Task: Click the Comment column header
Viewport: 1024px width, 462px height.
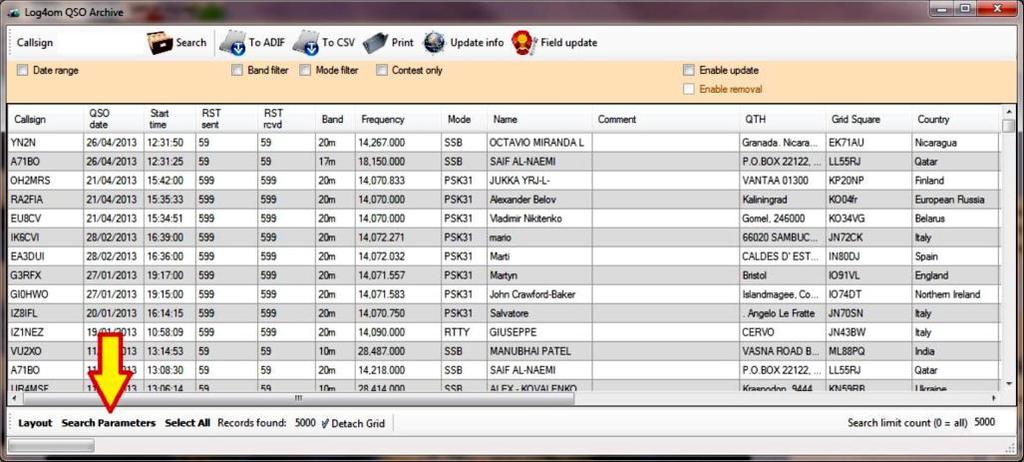Action: click(665, 120)
